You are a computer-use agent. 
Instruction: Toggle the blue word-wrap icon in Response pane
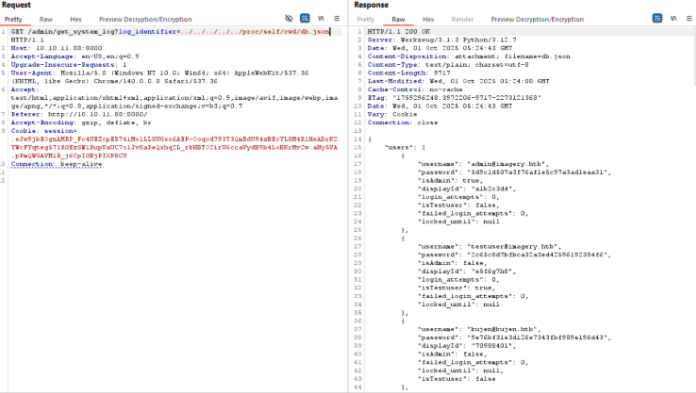[x=657, y=18]
